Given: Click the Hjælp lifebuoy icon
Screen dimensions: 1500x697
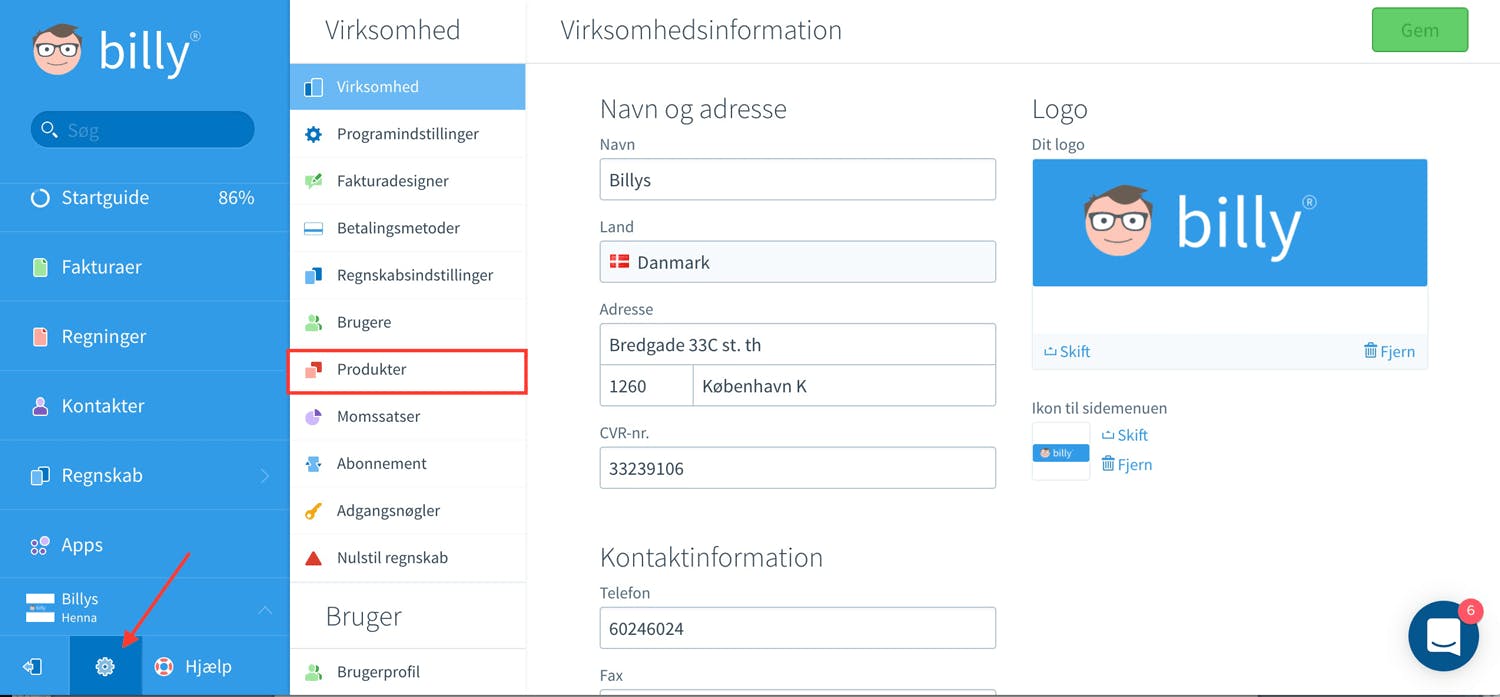Looking at the screenshot, I should [x=163, y=667].
